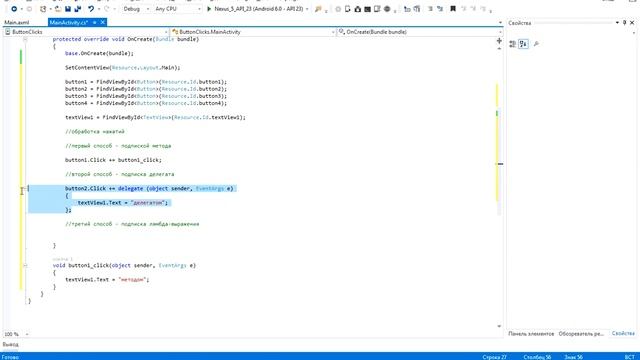The height and width of the screenshot is (360, 640).
Task: Open the Обозреватель ре... tab
Action: click(x=581, y=333)
